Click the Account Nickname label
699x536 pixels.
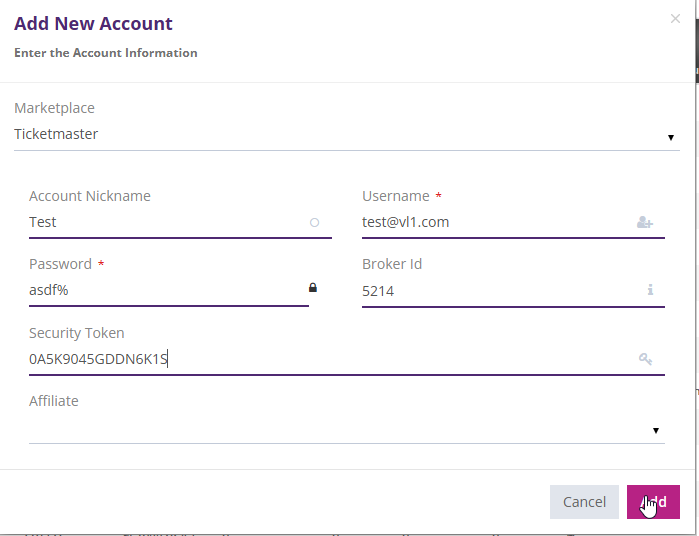[x=90, y=196]
